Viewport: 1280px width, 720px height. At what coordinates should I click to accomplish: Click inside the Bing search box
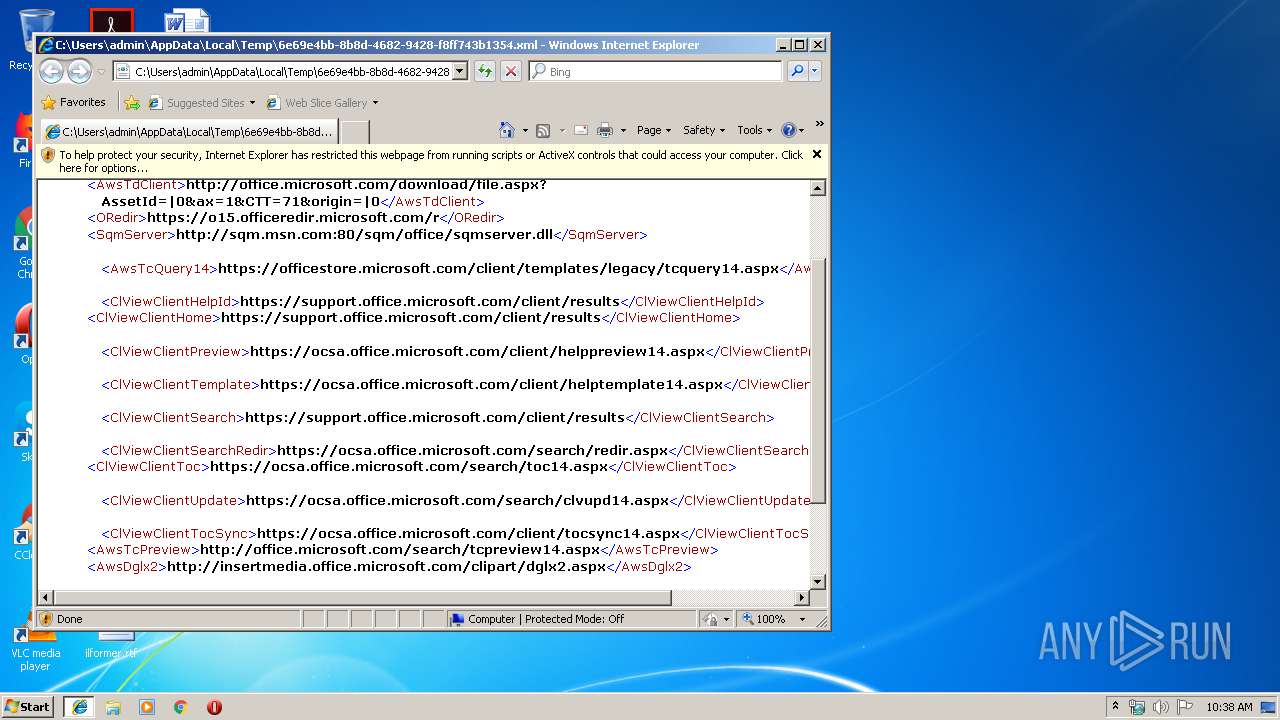(x=655, y=72)
